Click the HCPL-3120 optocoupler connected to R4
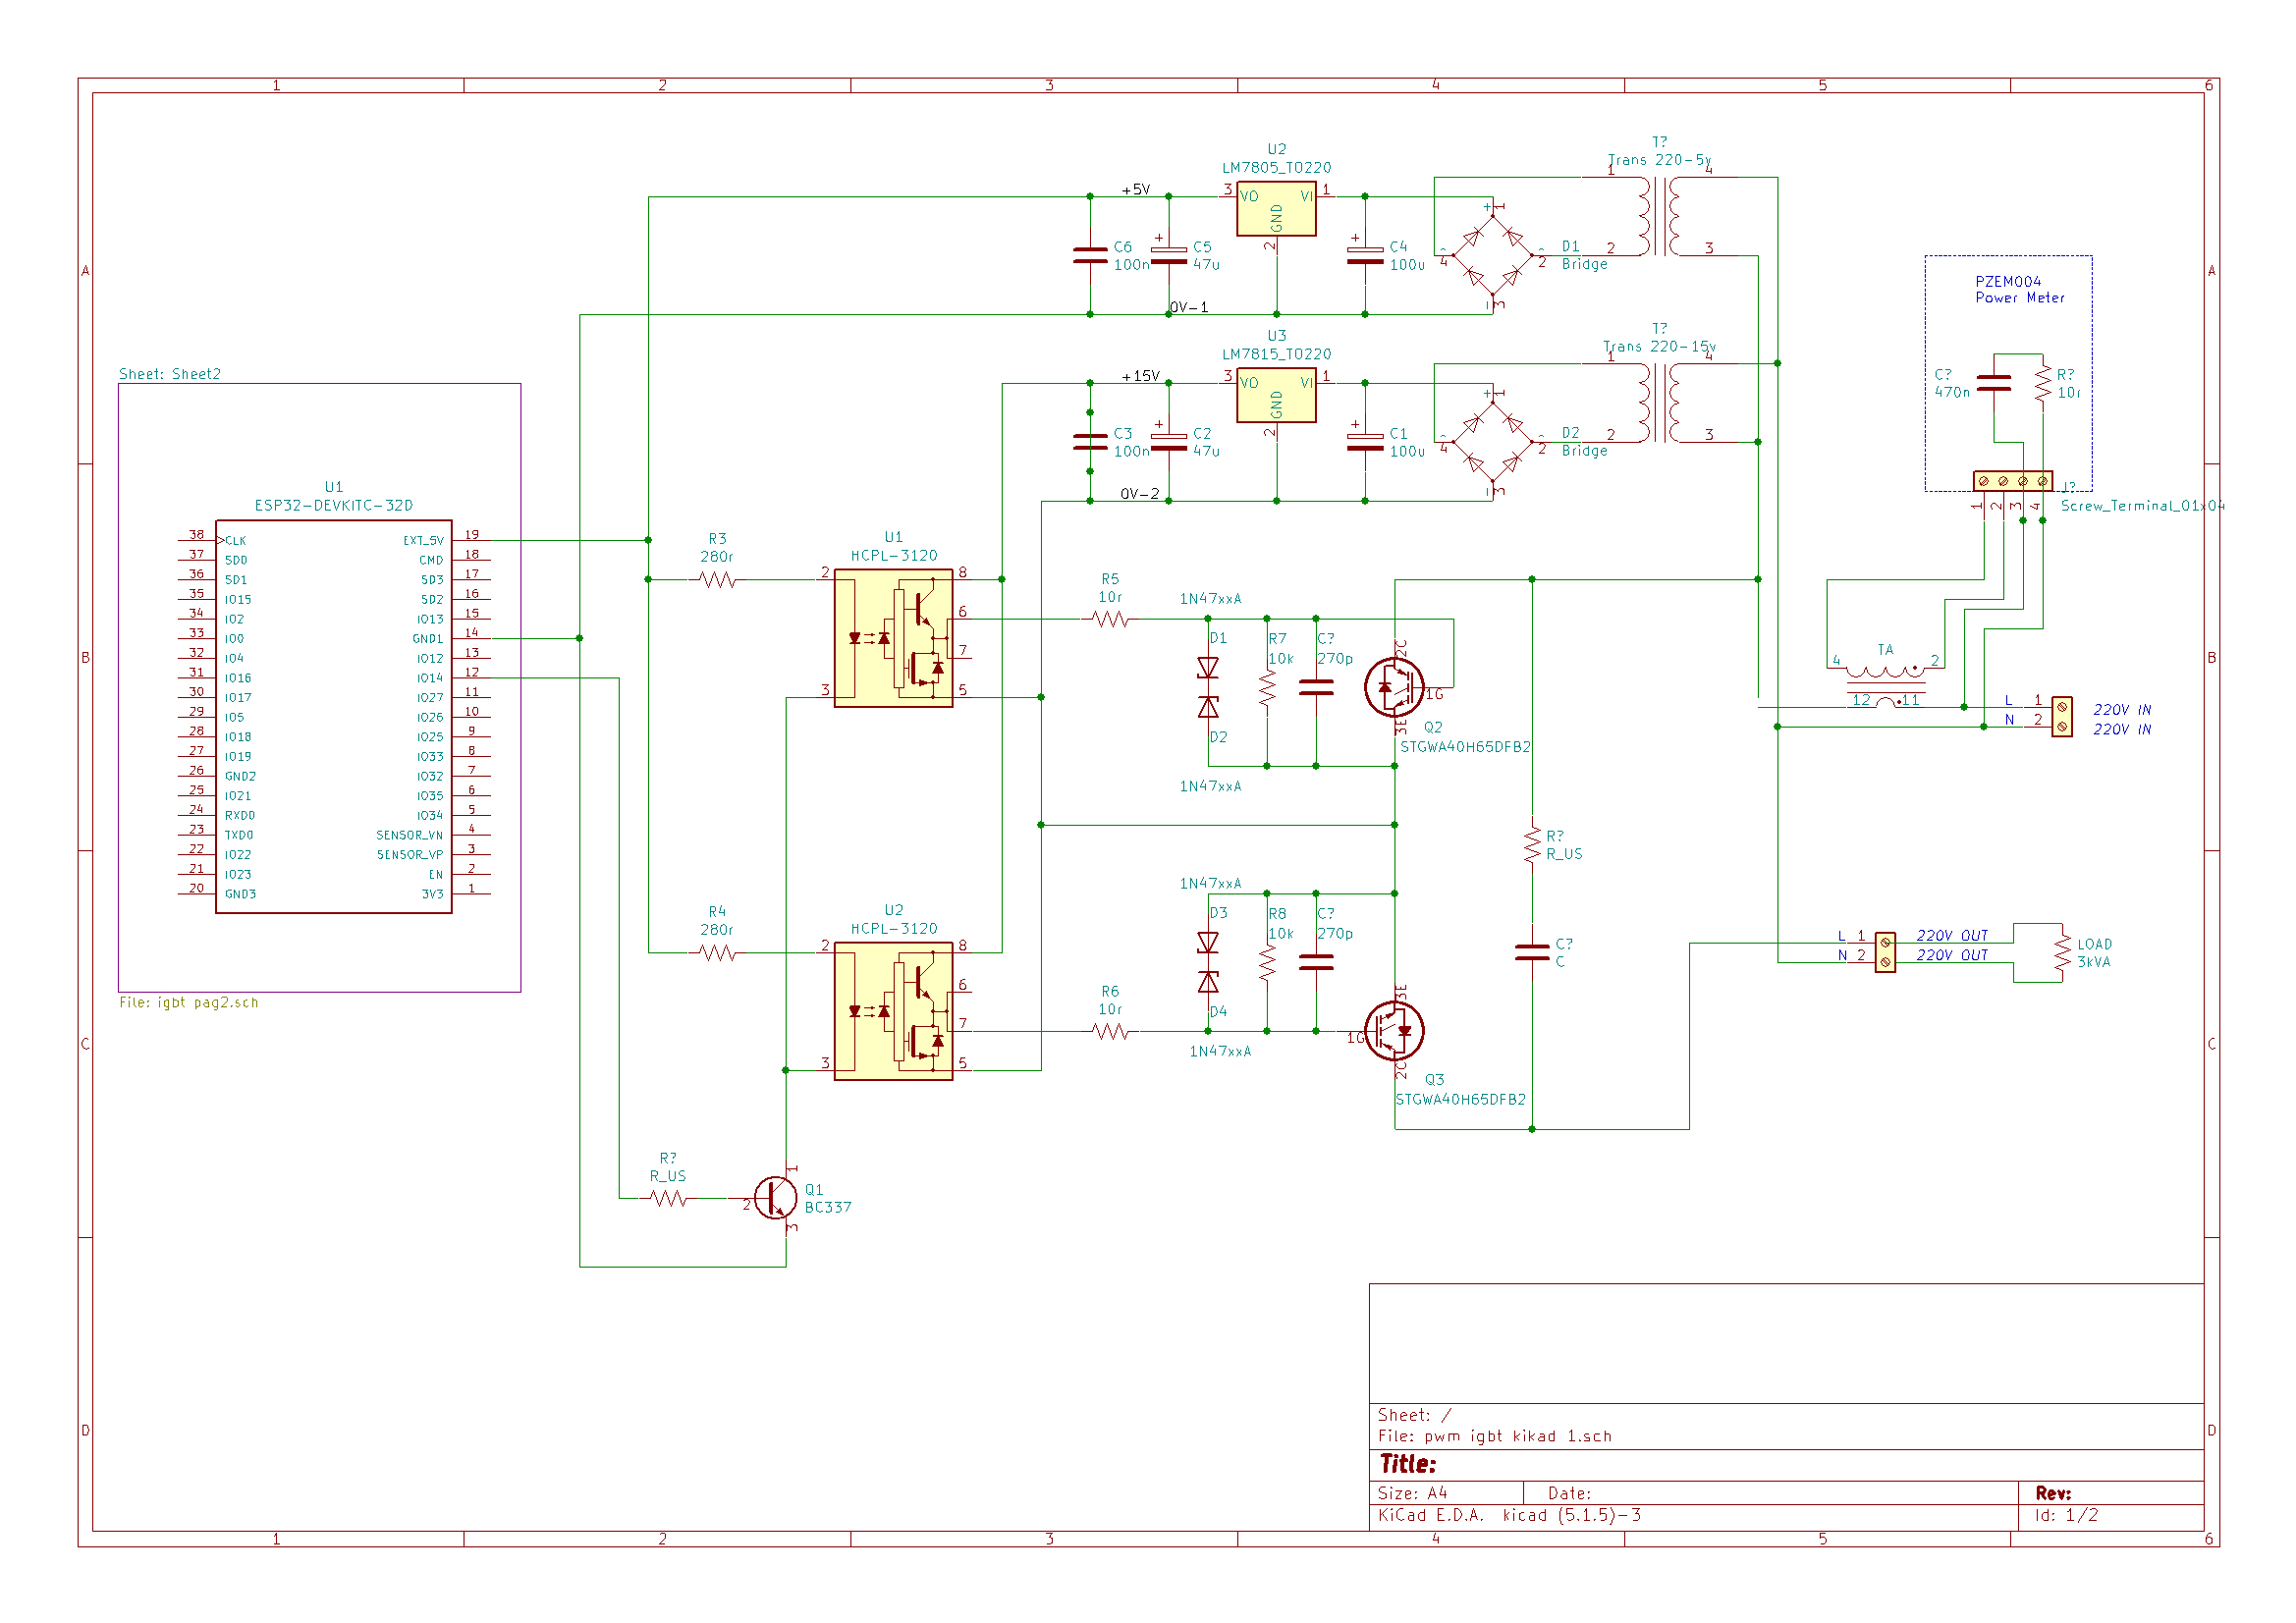 click(x=893, y=1011)
